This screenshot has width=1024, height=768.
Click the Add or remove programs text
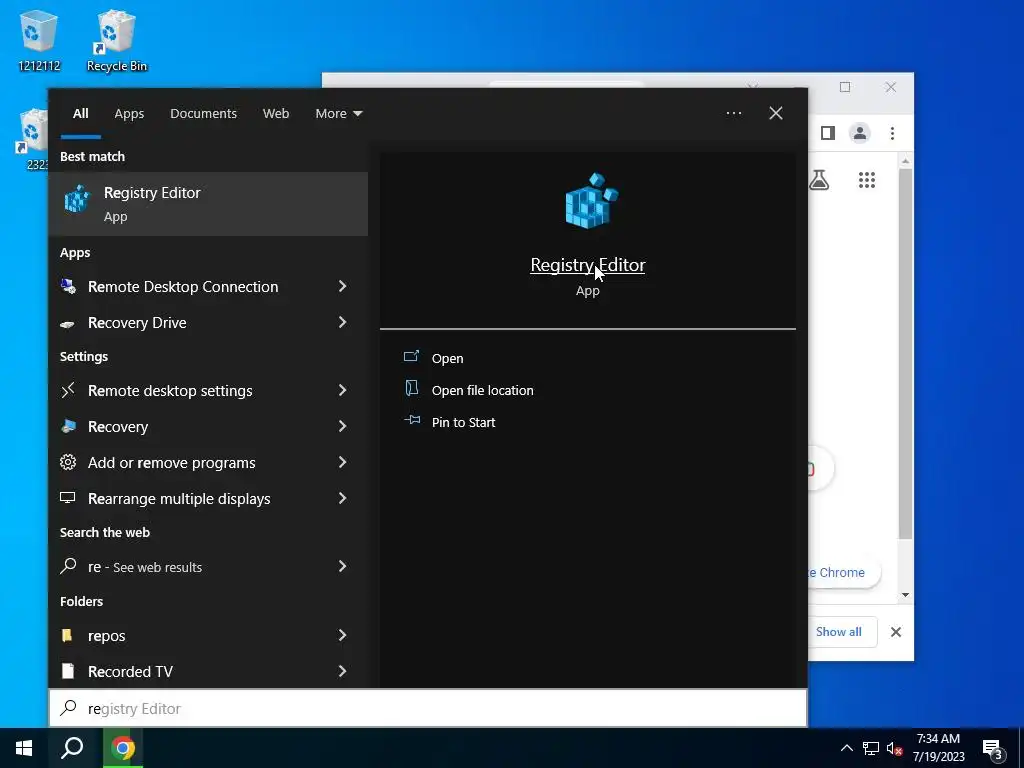(172, 462)
